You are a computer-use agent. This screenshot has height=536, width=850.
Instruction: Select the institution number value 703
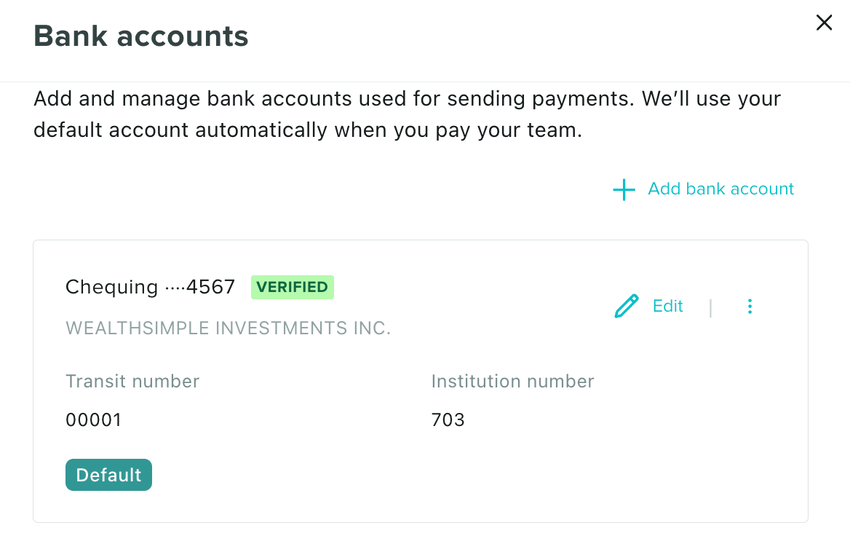pos(448,420)
